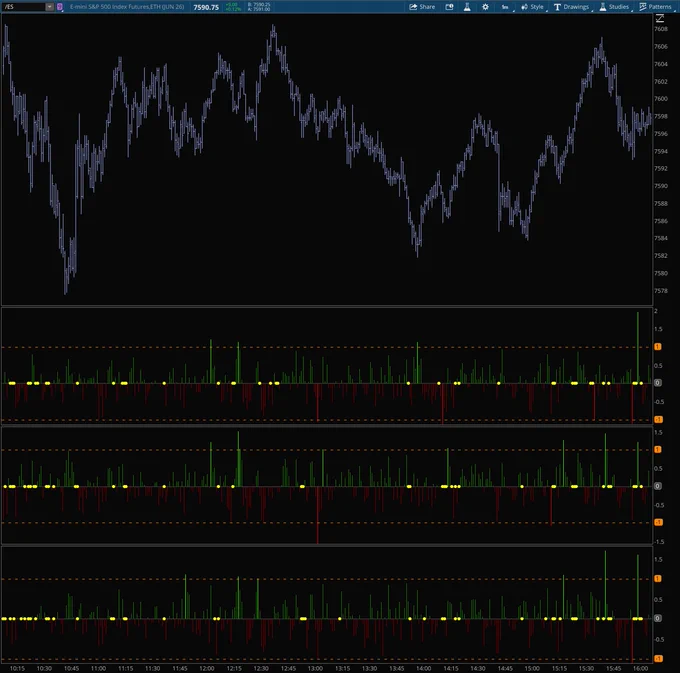Image resolution: width=680 pixels, height=673 pixels.
Task: Click the 10:15 time axis label
Action: point(17,668)
